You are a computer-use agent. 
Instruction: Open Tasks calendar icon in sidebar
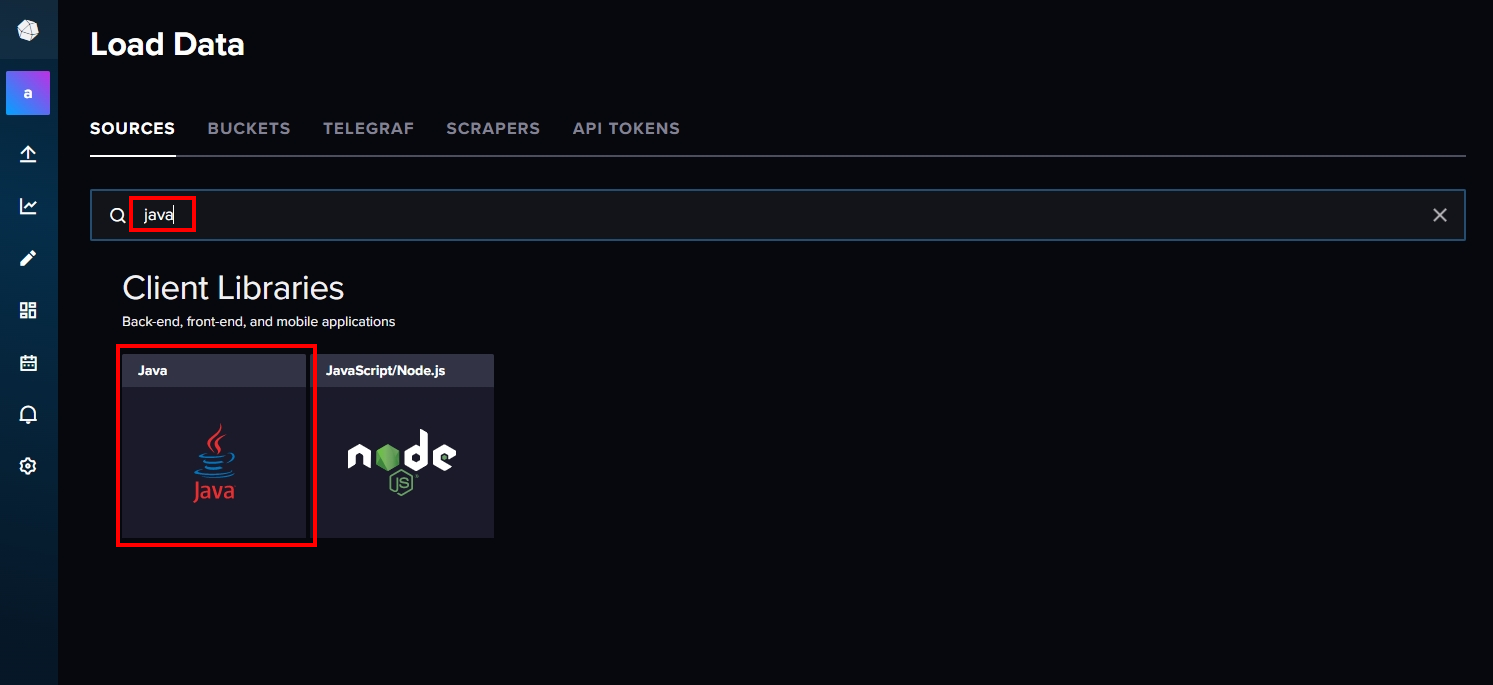28,362
